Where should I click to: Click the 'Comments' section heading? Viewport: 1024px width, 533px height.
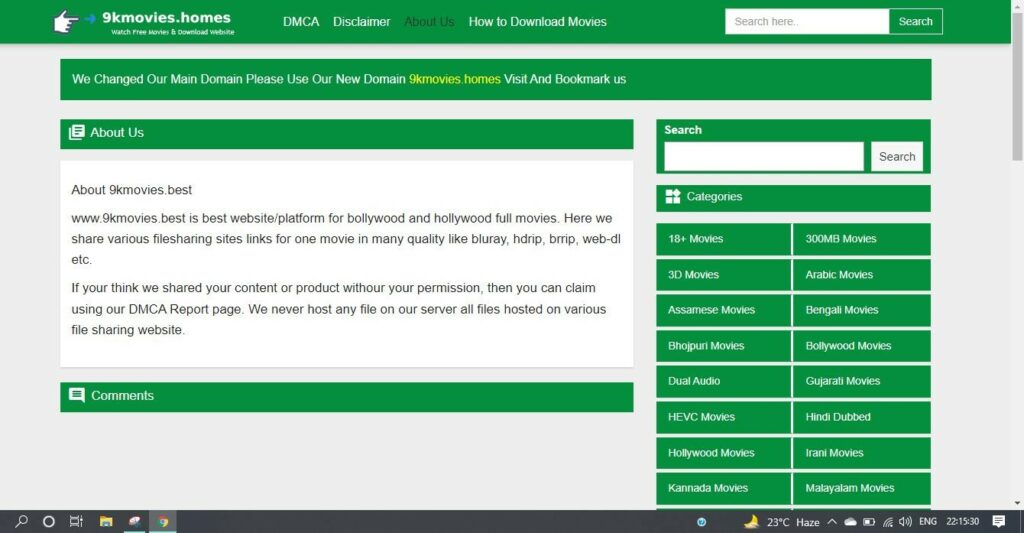click(x=122, y=396)
